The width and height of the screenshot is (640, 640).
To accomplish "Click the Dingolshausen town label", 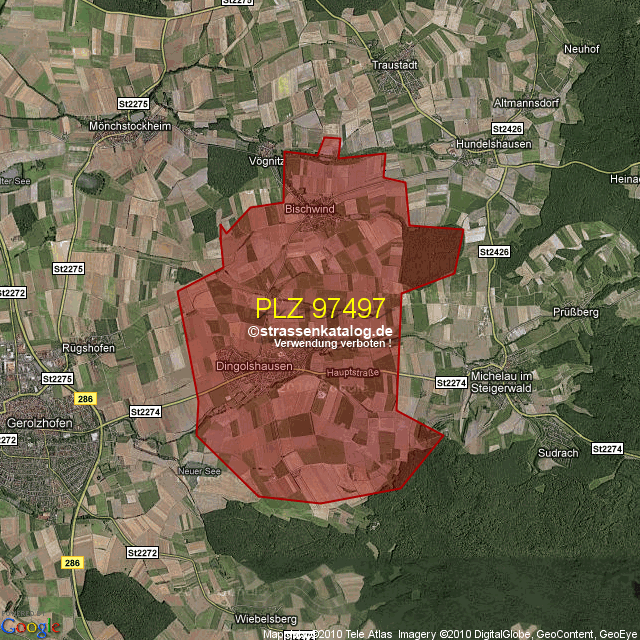I will point(254,367).
